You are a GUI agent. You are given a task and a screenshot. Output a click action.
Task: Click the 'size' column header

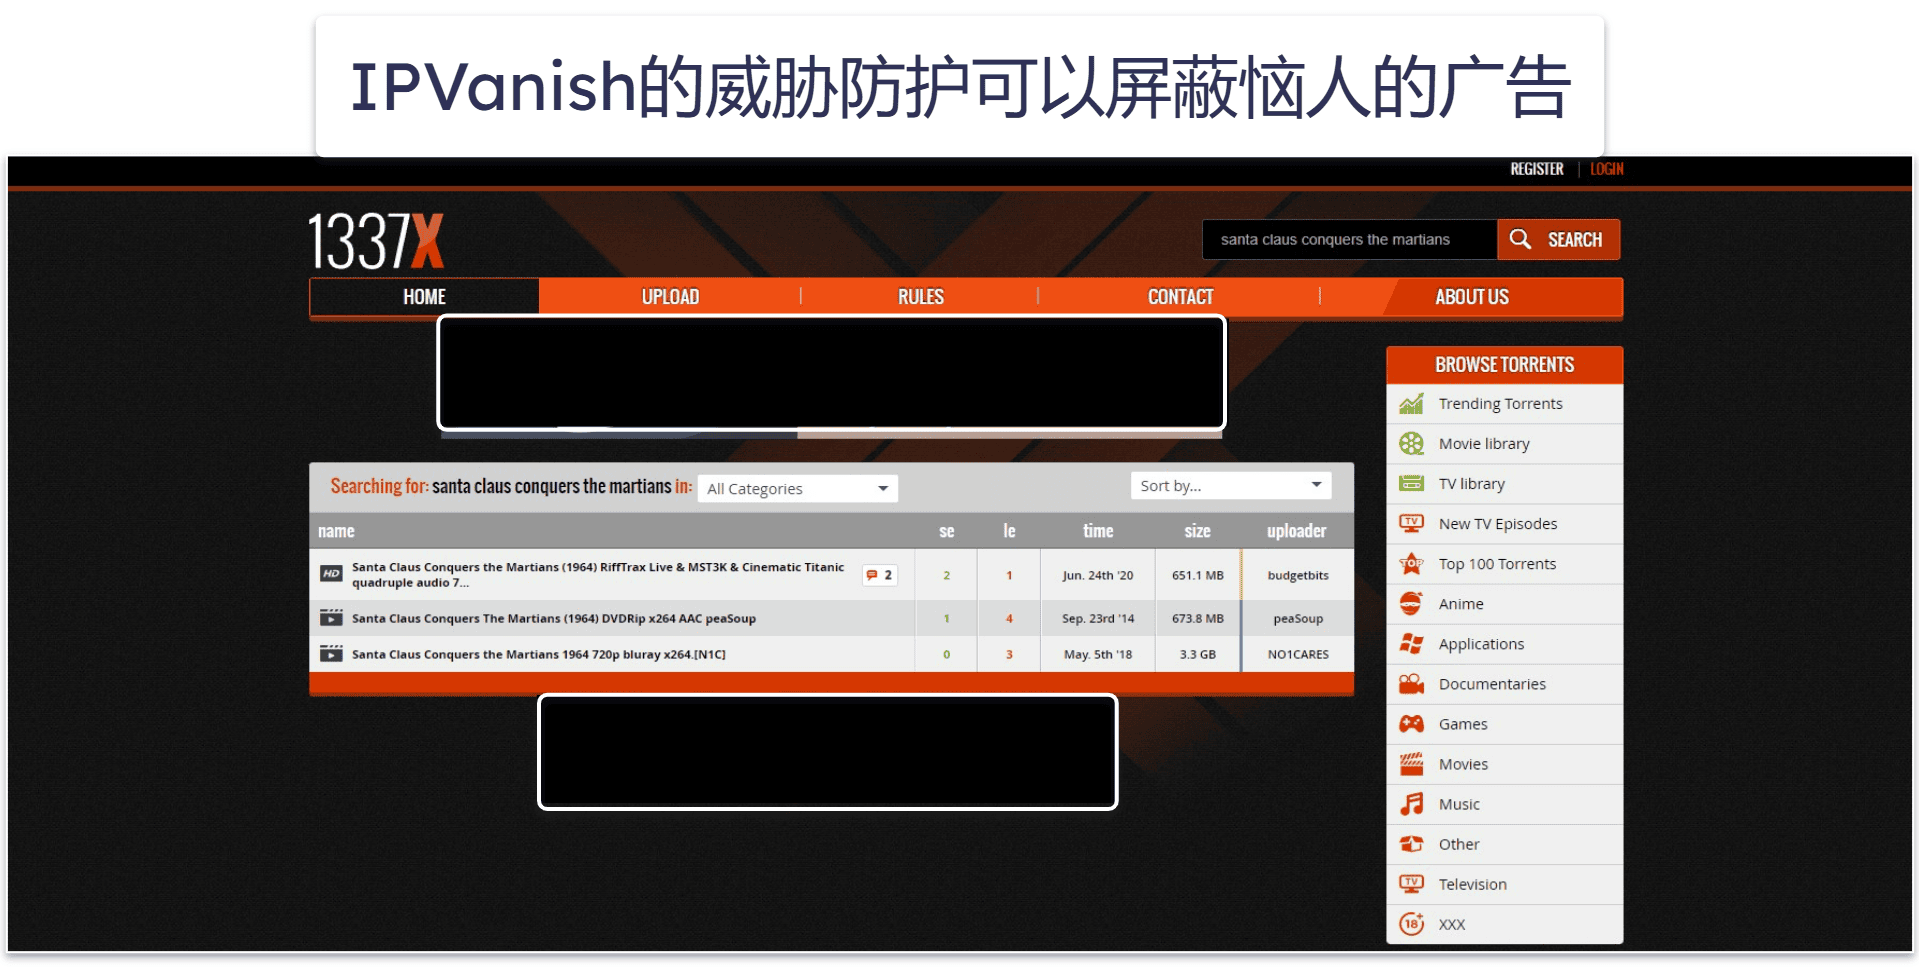pyautogui.click(x=1197, y=531)
